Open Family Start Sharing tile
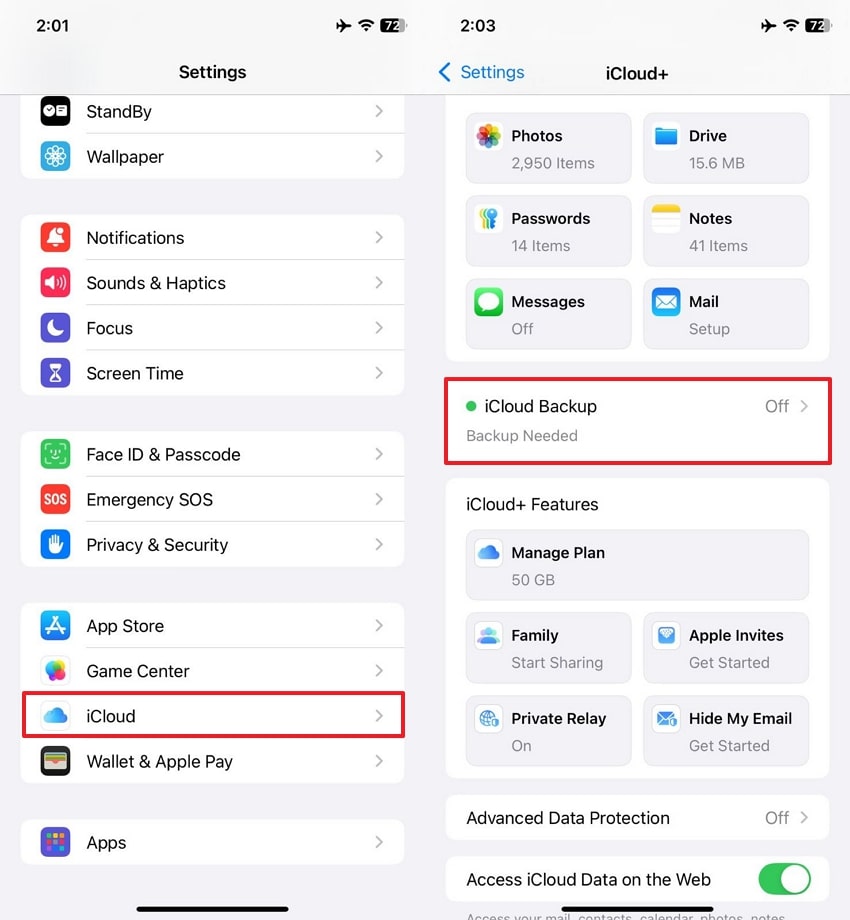Viewport: 850px width, 920px height. (548, 648)
